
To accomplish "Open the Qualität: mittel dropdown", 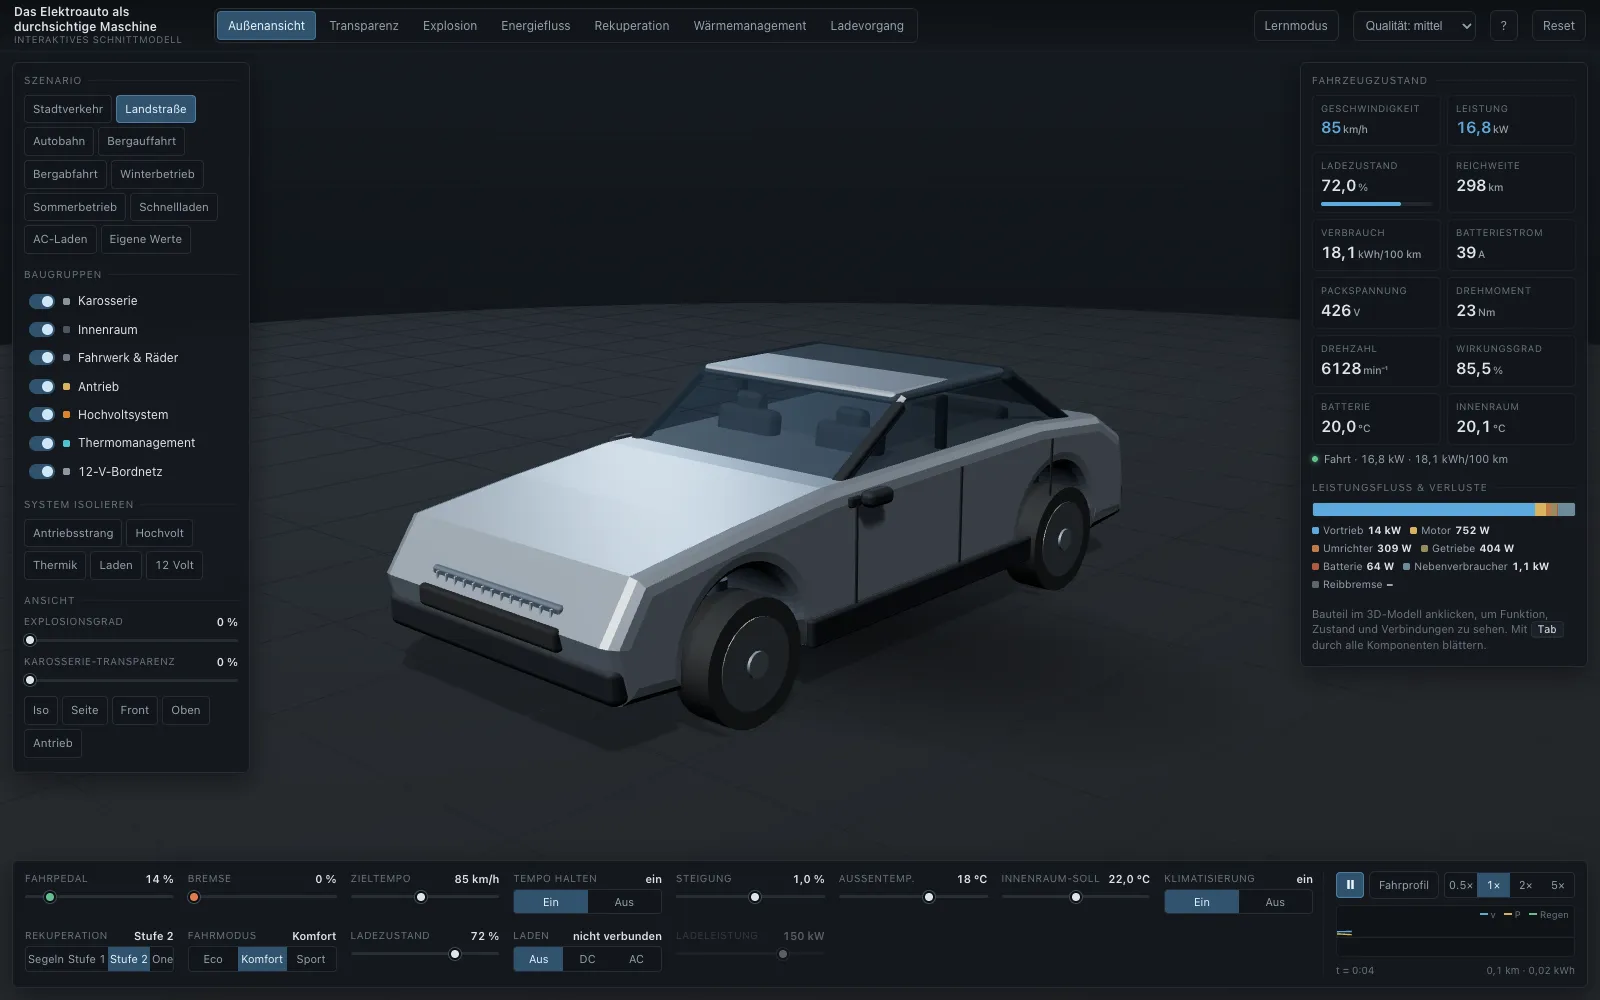I will 1415,26.
